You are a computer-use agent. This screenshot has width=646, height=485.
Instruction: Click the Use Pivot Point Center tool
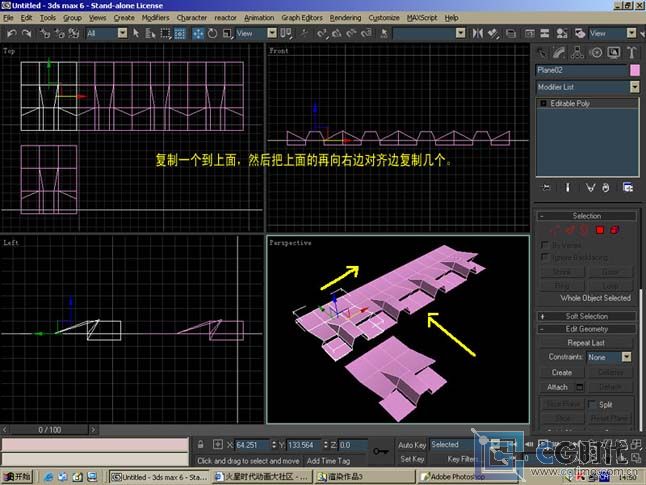click(286, 33)
